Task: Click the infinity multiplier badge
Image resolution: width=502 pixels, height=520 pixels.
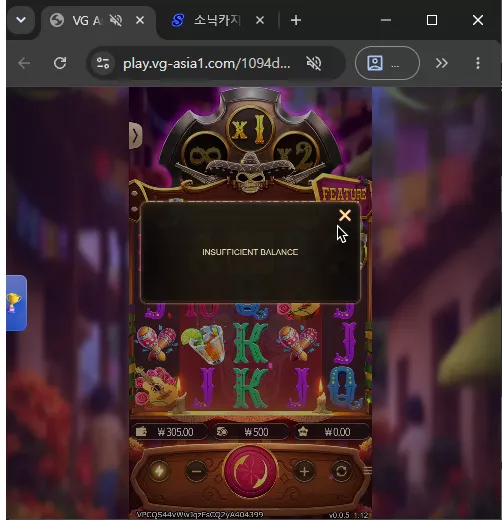Action: (x=205, y=155)
